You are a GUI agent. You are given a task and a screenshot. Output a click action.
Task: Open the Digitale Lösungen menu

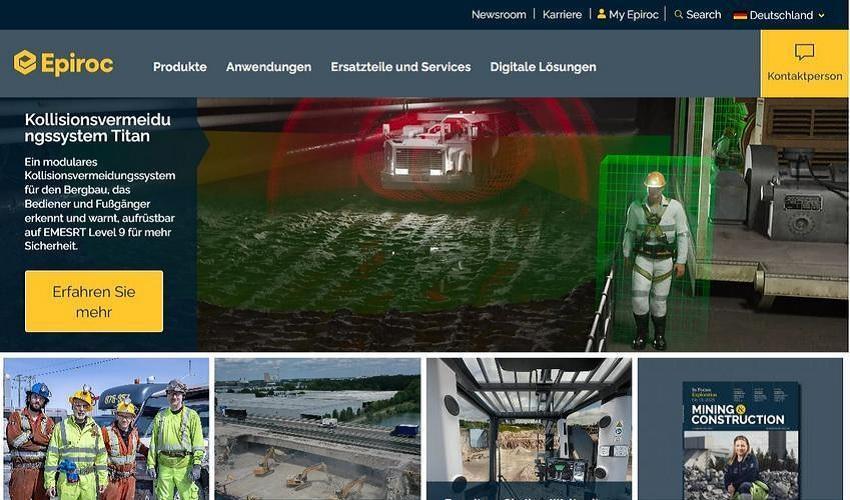[x=543, y=67]
